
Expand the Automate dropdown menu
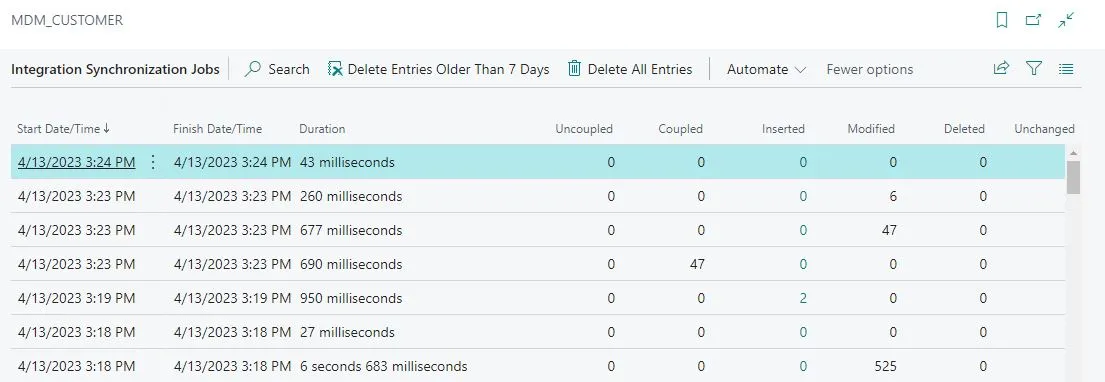pyautogui.click(x=766, y=69)
